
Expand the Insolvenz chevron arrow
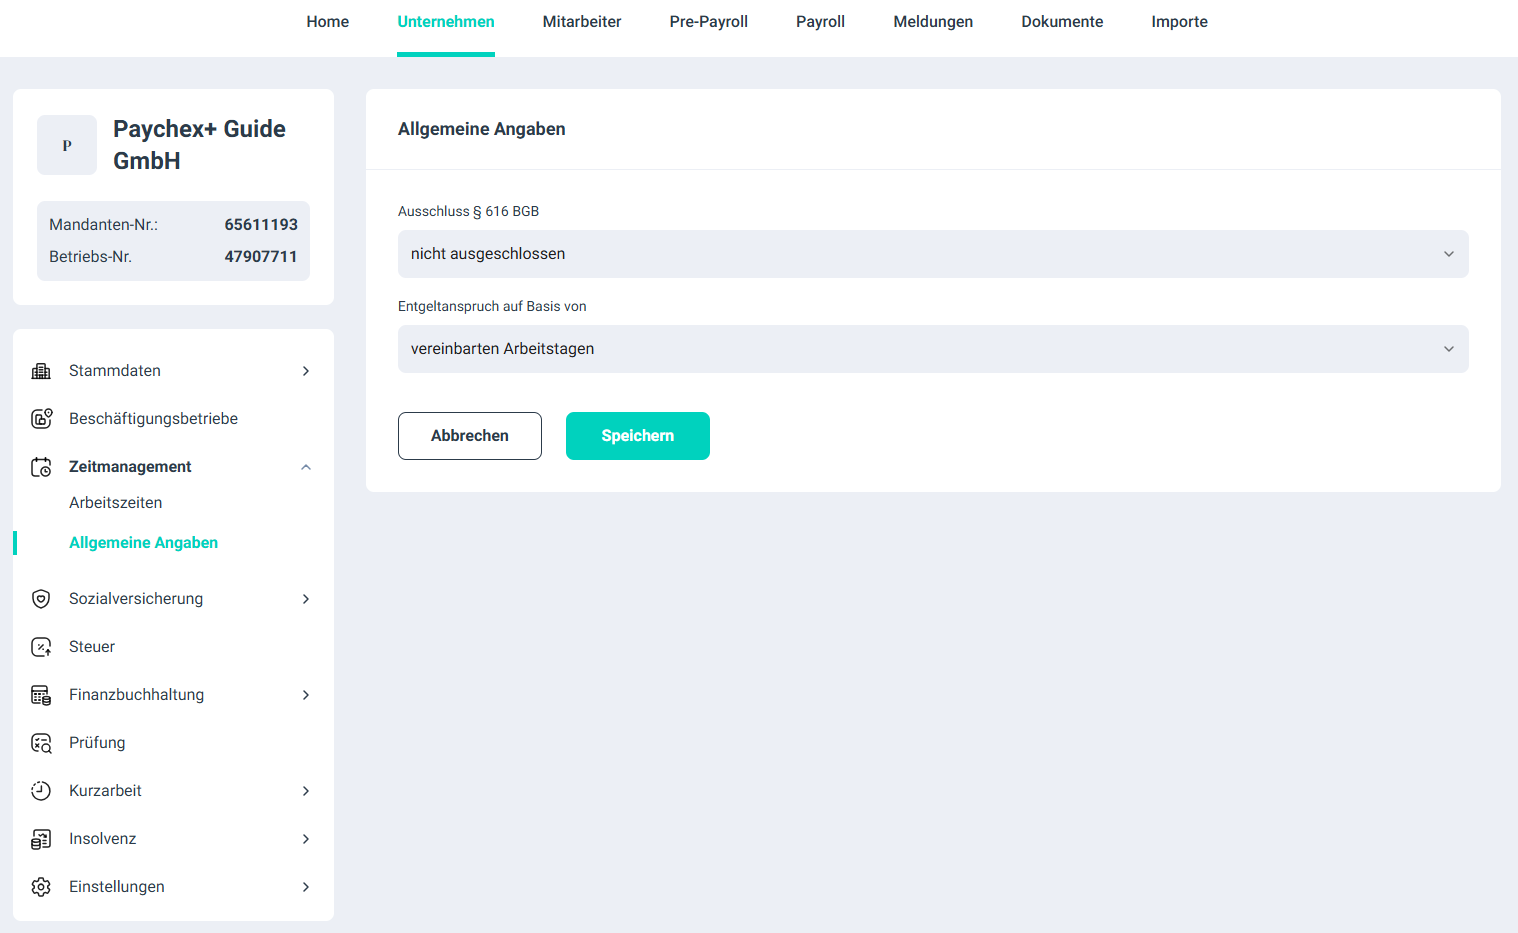pyautogui.click(x=306, y=839)
